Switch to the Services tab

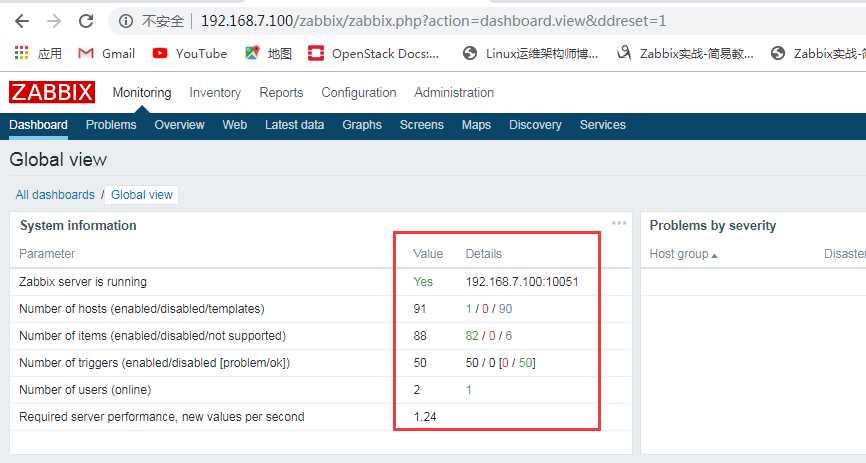coord(603,125)
